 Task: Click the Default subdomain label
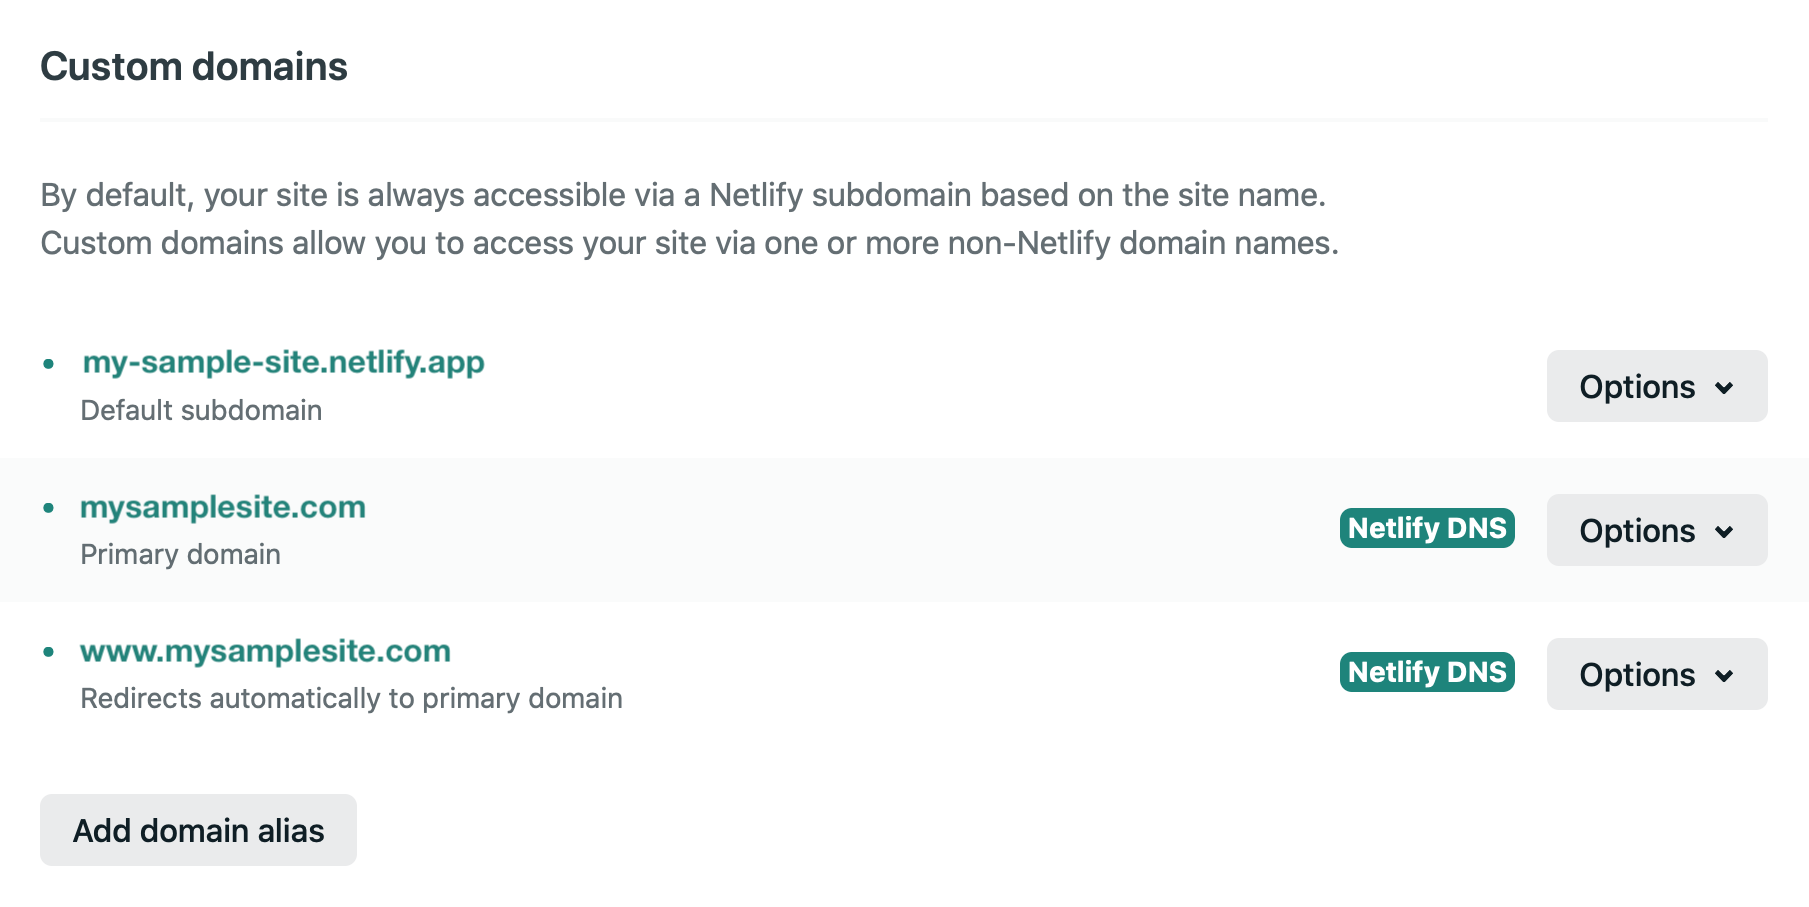click(201, 410)
